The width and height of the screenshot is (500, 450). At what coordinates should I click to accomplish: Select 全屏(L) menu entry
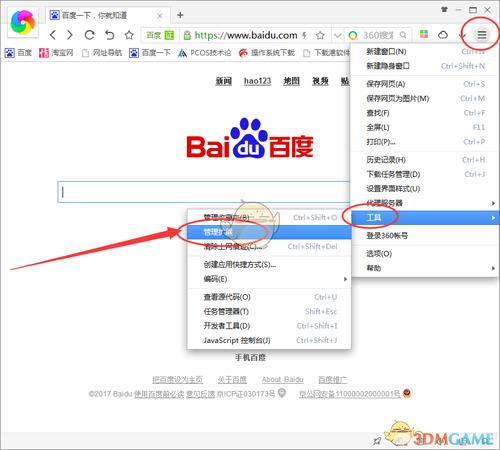point(425,127)
